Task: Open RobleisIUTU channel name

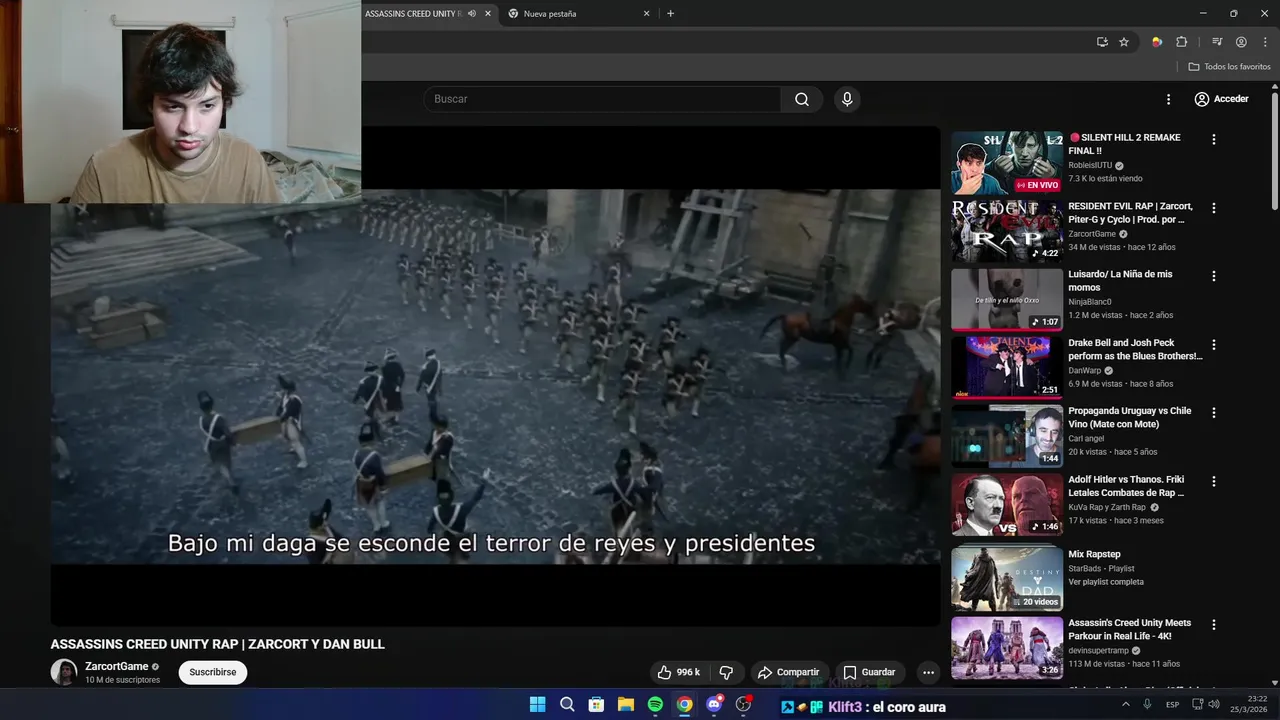Action: click(1090, 165)
